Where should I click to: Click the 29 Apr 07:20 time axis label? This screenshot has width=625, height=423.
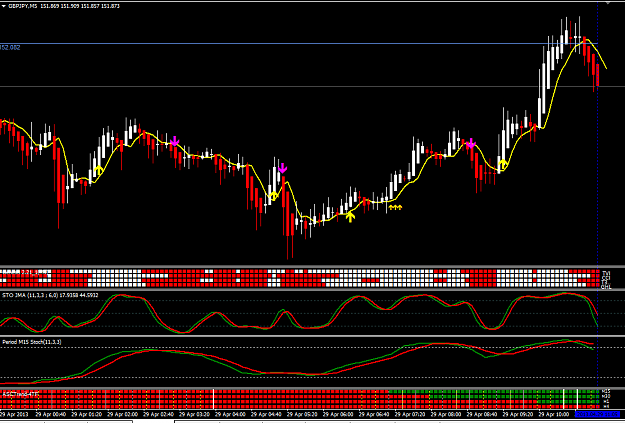[x=410, y=414]
